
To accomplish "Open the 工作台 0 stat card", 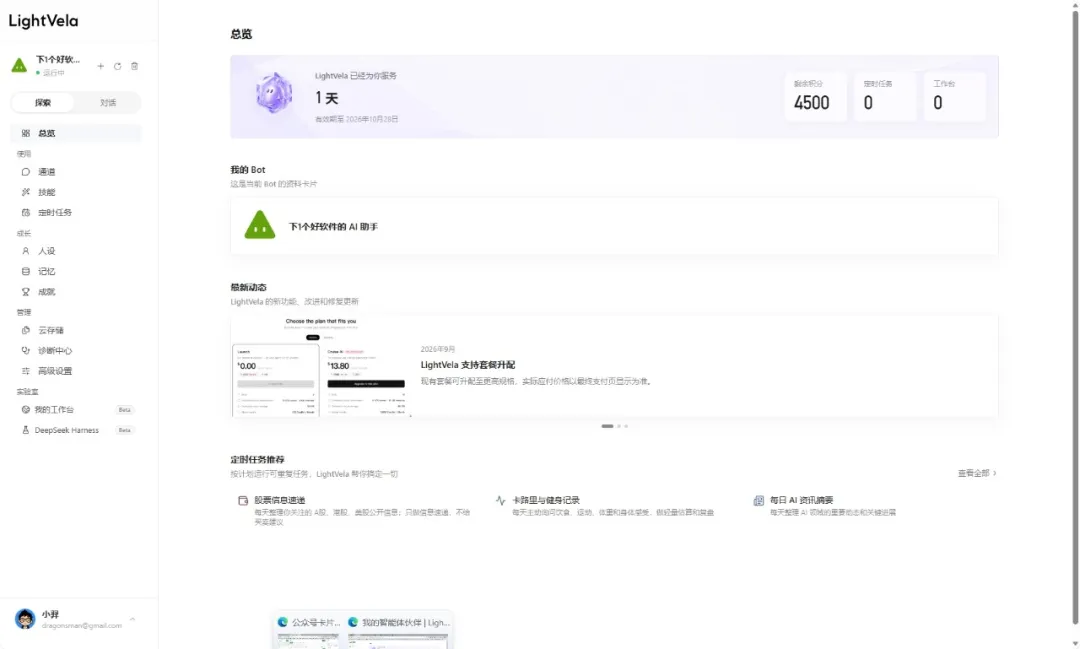I will (x=955, y=96).
